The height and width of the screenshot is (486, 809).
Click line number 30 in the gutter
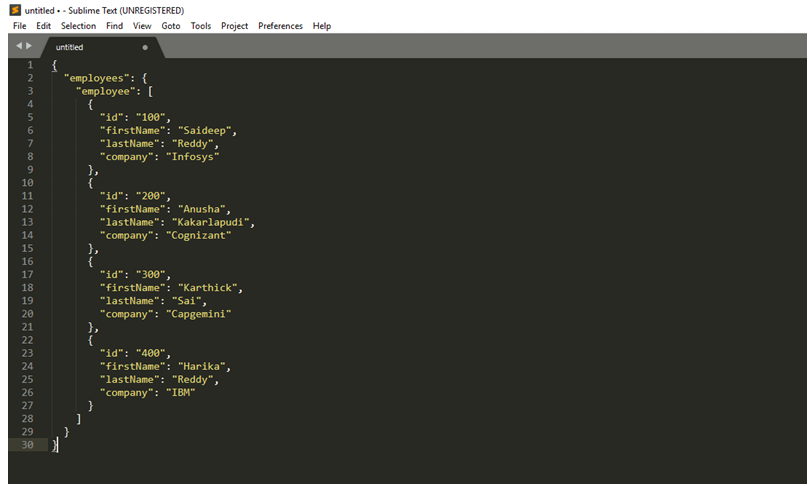[27, 445]
